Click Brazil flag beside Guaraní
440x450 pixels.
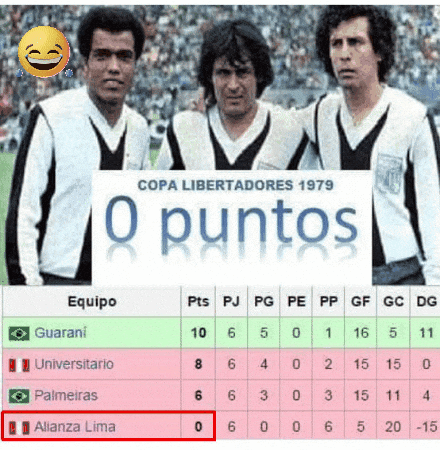pyautogui.click(x=19, y=333)
